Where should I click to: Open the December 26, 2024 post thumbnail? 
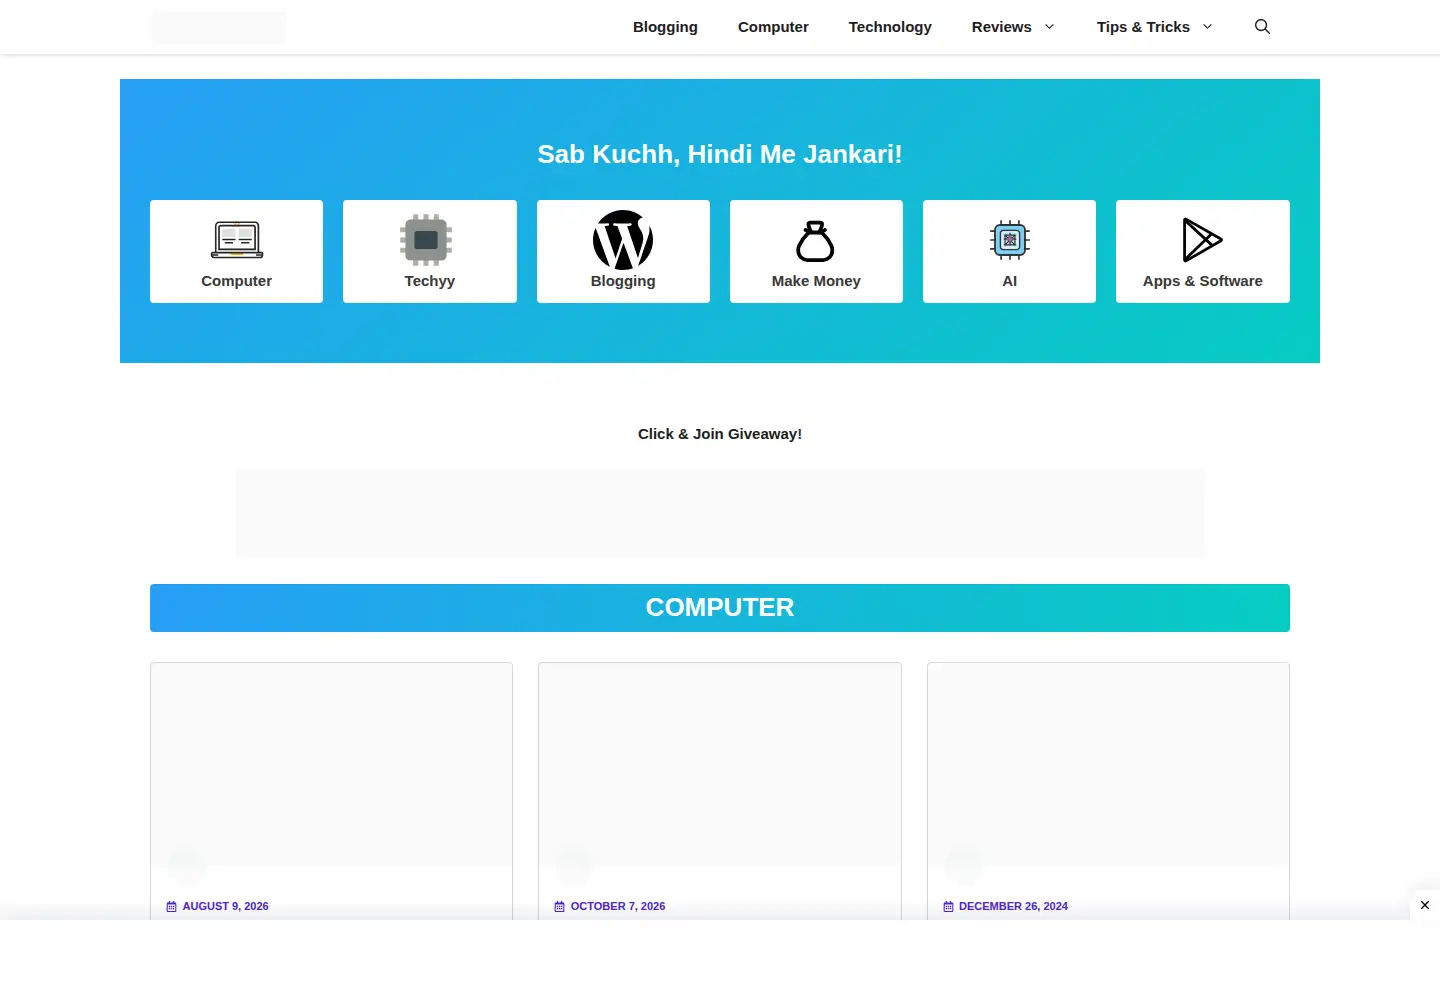coord(1108,765)
